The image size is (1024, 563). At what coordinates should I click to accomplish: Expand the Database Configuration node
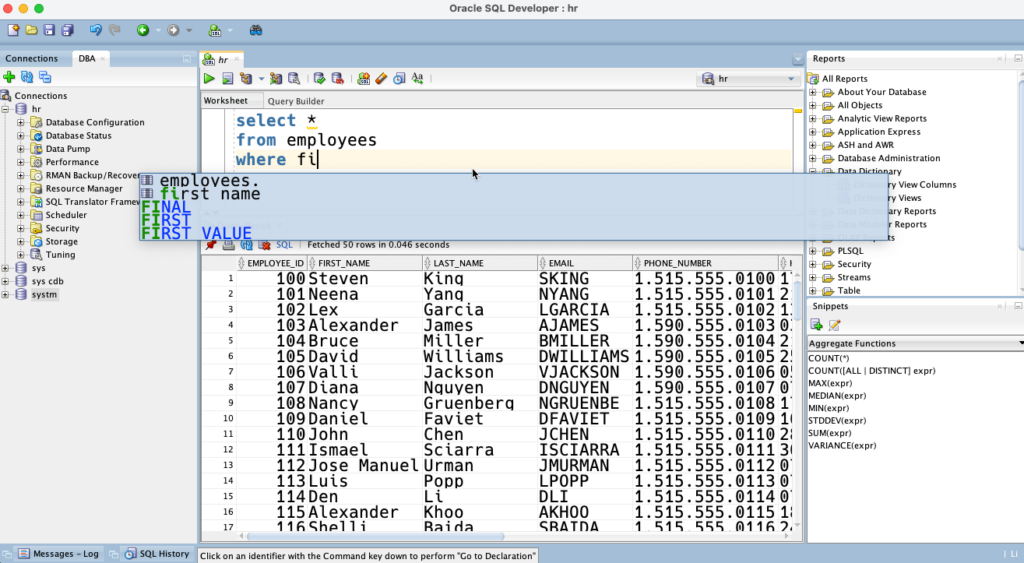[x=21, y=122]
